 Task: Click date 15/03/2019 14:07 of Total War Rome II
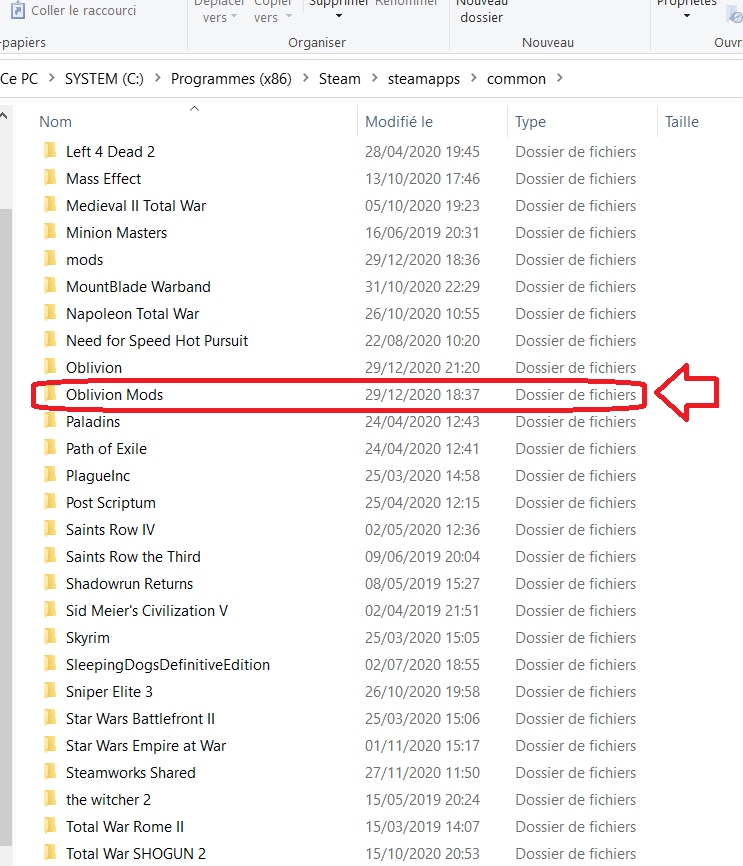[422, 827]
